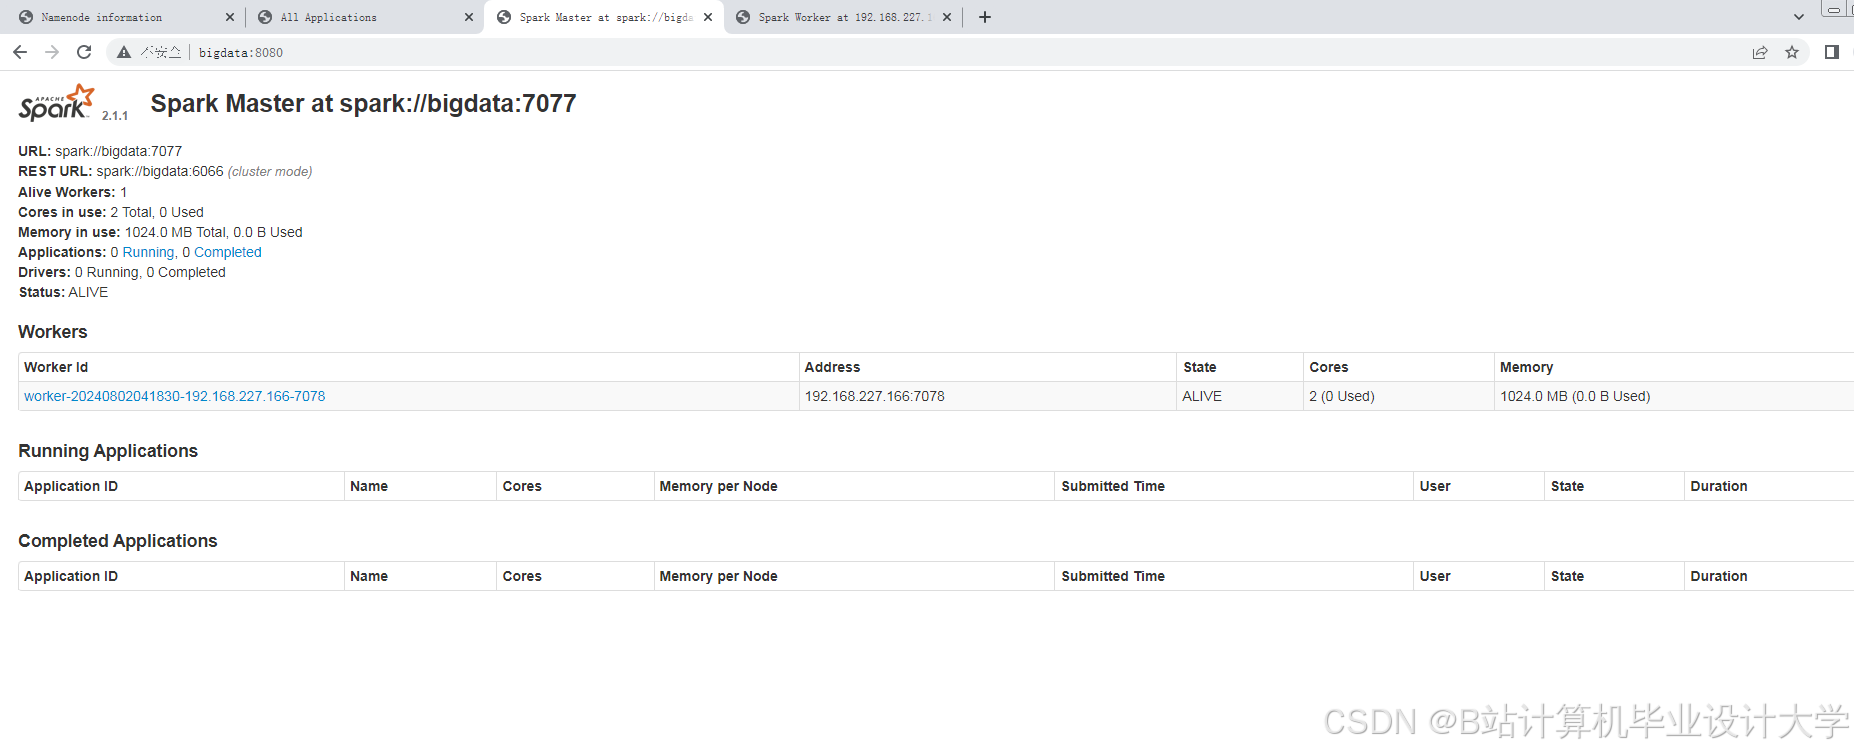Click the 'Status: ALIVE' line
The image size is (1854, 754).
click(x=63, y=292)
